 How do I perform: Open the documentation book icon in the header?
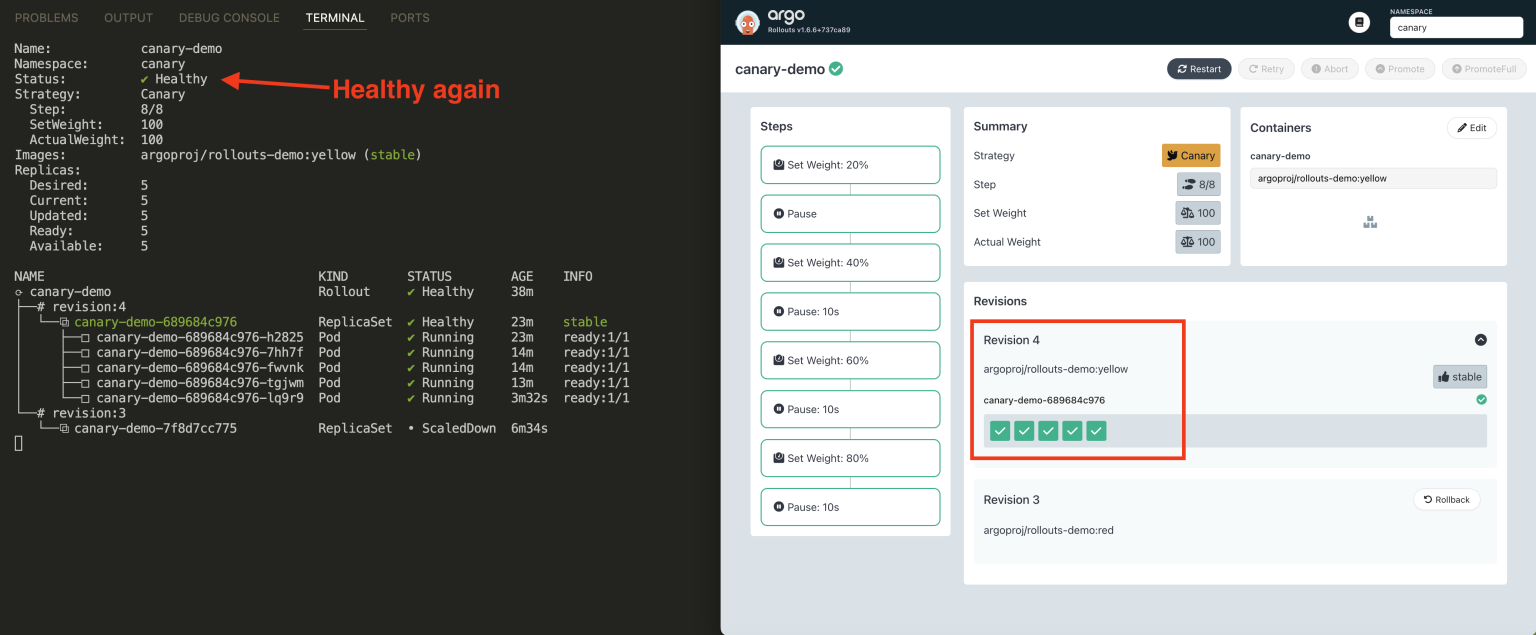(1359, 21)
